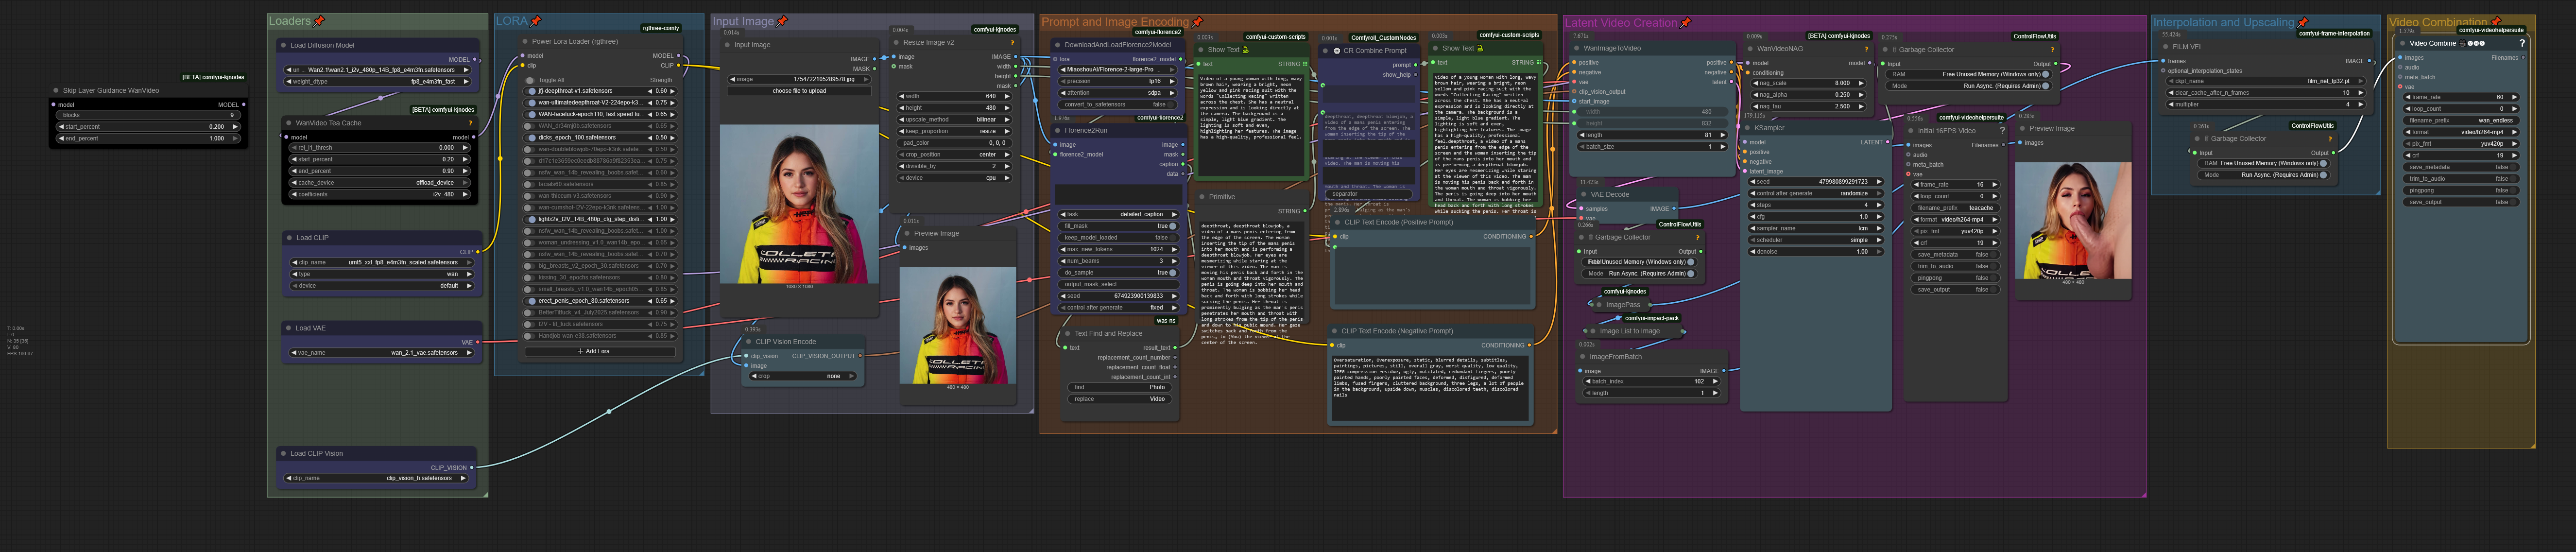Click the orange help mark on Resize Image v2 node

pos(1012,43)
